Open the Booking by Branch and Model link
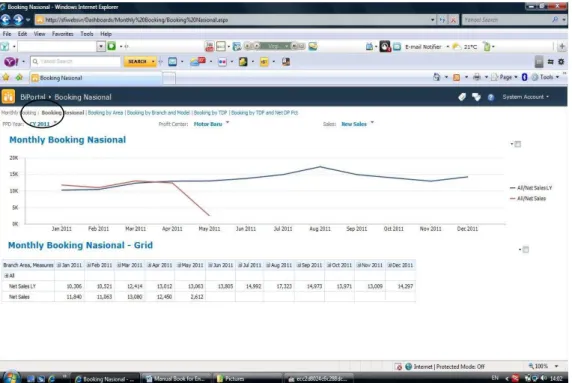The image size is (572, 383). [x=158, y=113]
